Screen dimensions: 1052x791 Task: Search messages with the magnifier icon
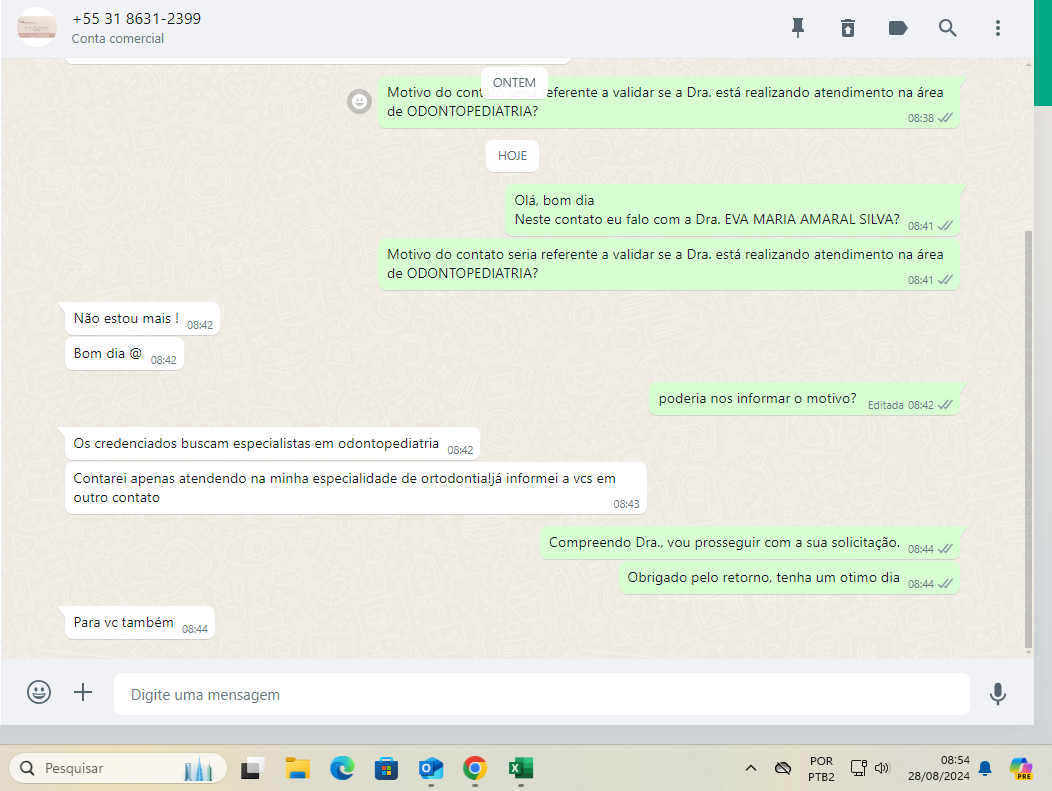pyautogui.click(x=947, y=28)
